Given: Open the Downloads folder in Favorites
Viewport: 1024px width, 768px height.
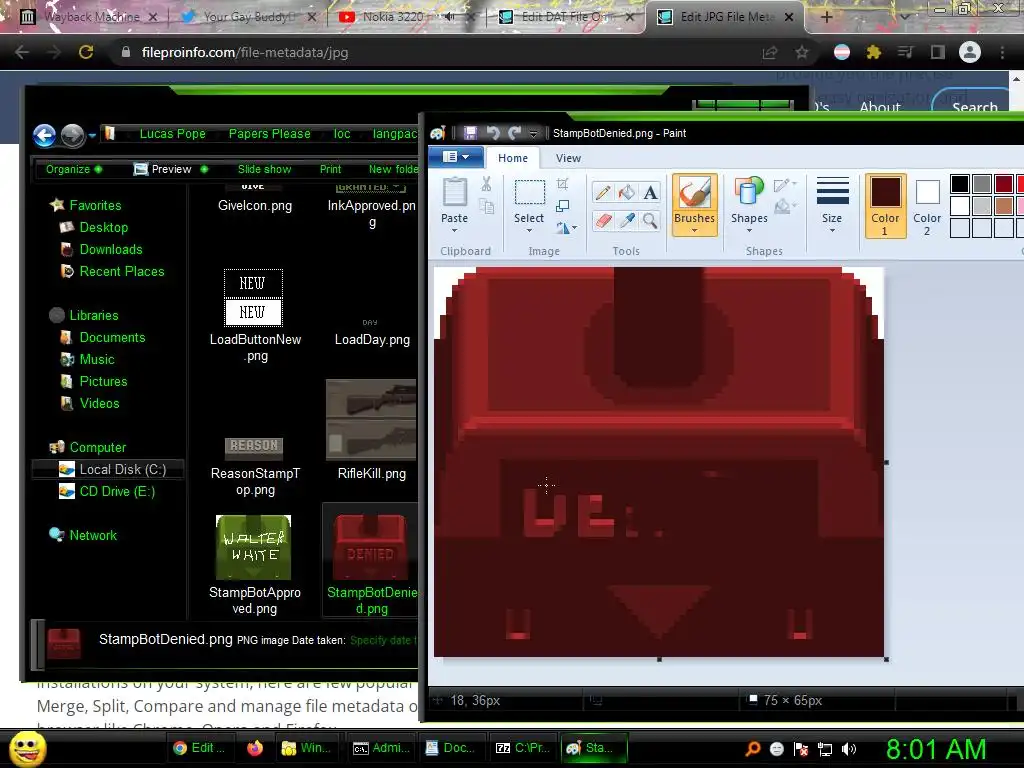Looking at the screenshot, I should (110, 249).
